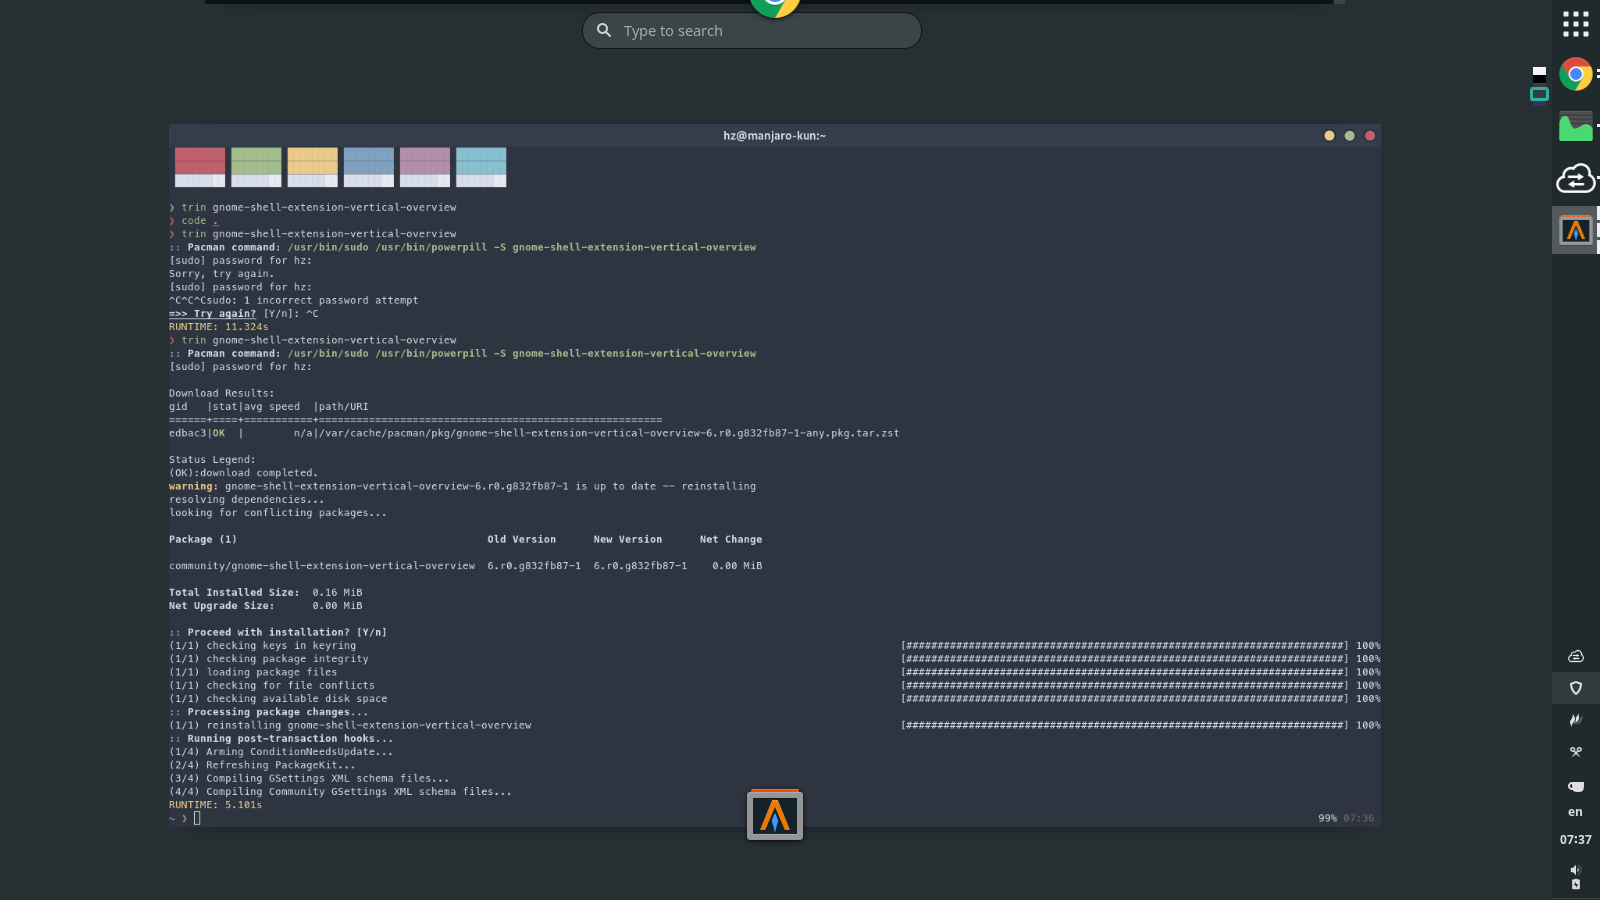
Task: Open the scissors clipboard manager tray icon
Action: pyautogui.click(x=1576, y=752)
